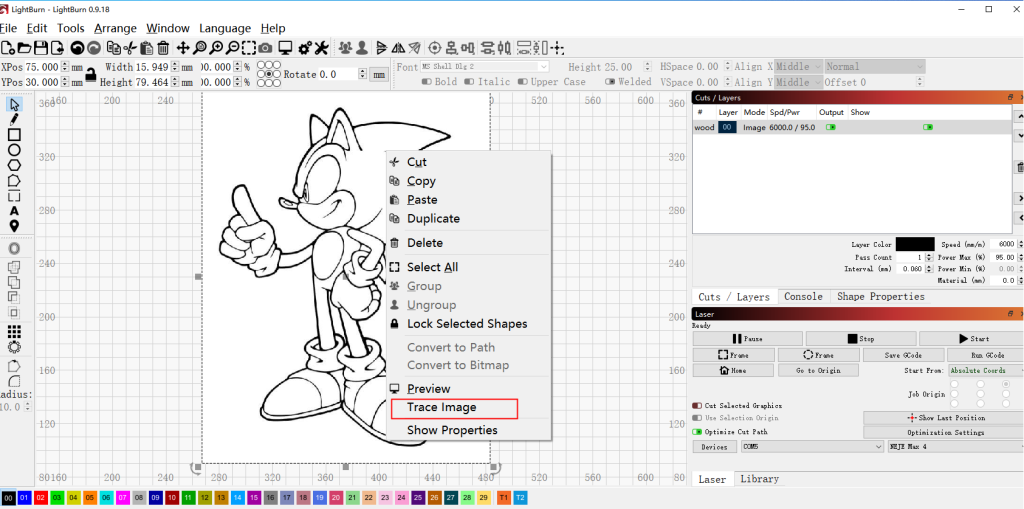Toggle the aspect ratio lock icon
The image size is (1024, 509).
tap(91, 74)
